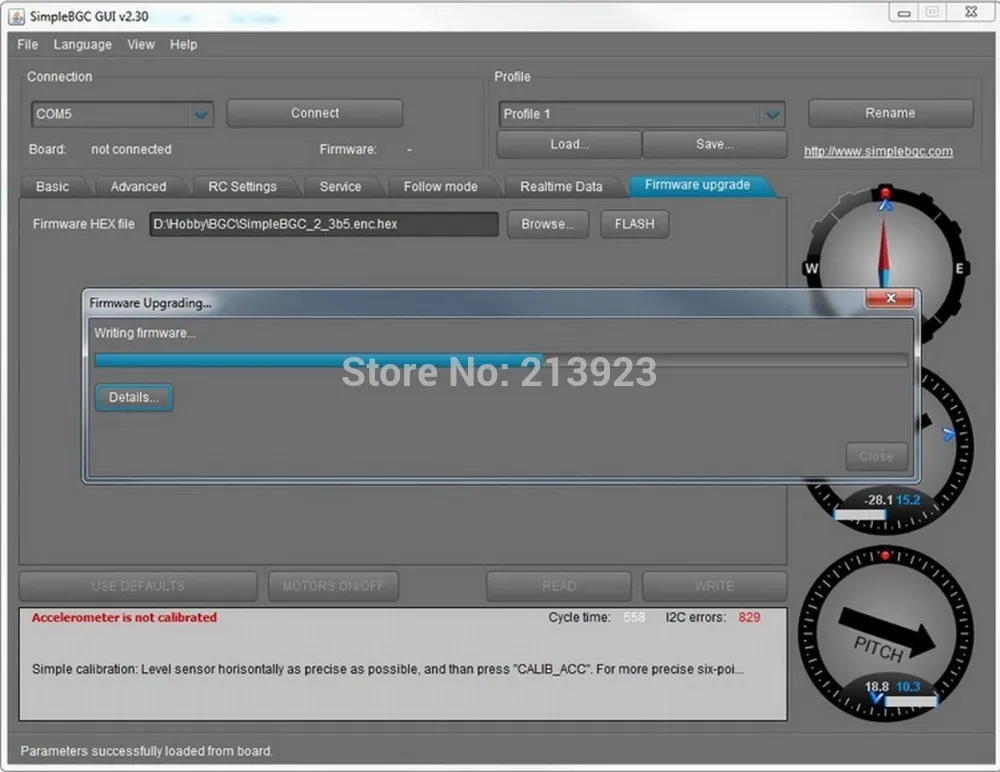Viewport: 1000px width, 772px height.
Task: Click the SimpleBGC Java app icon in title bar
Action: click(17, 17)
